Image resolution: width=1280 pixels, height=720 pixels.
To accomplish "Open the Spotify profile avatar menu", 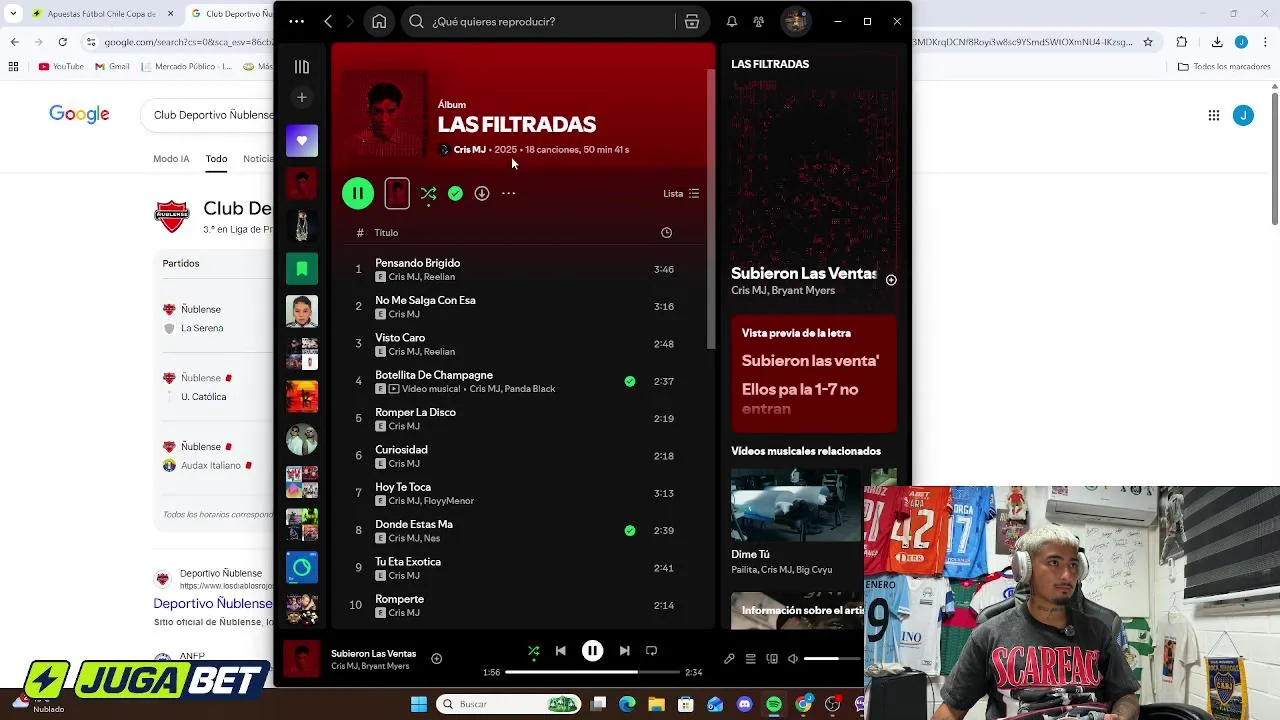I will point(795,21).
